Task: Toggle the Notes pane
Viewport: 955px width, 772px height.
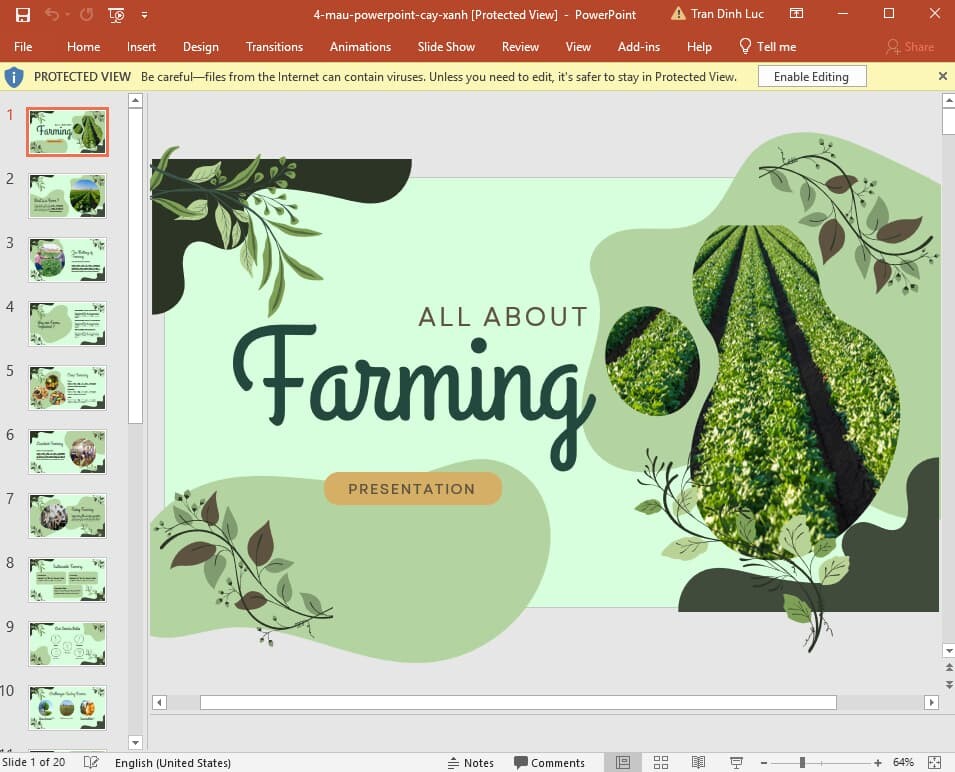Action: pyautogui.click(x=470, y=762)
